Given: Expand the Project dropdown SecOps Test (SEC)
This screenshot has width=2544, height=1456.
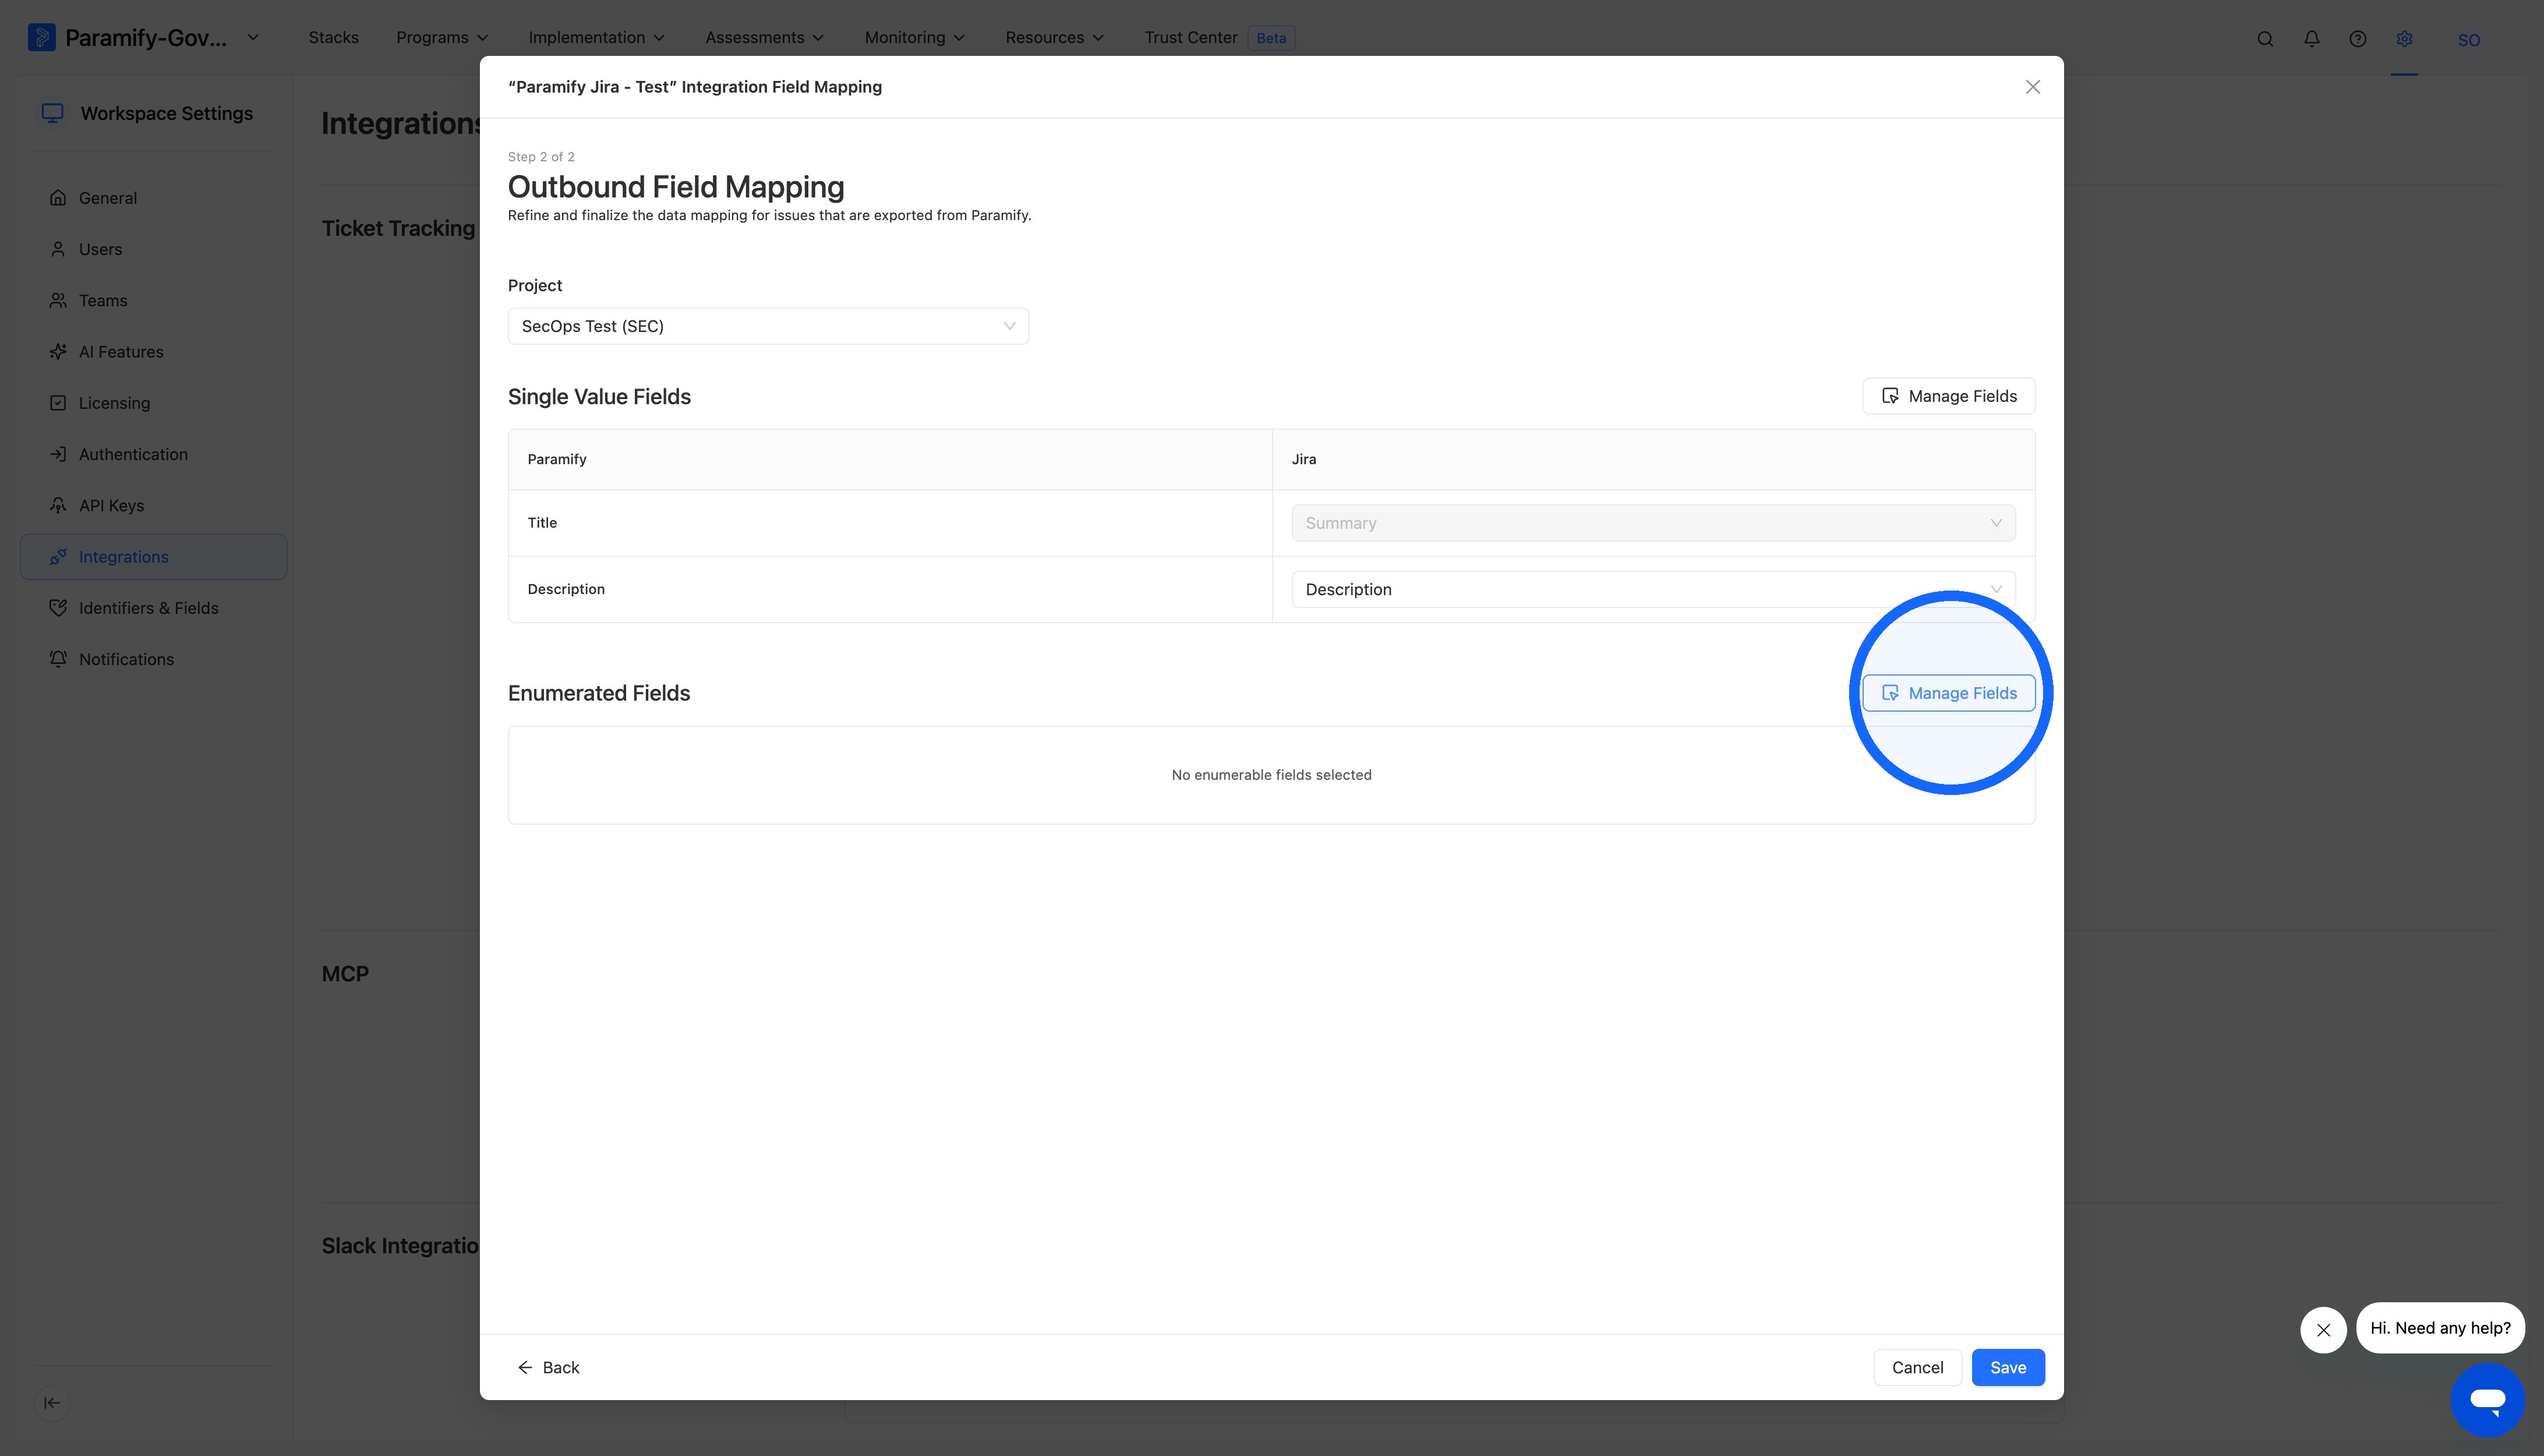Looking at the screenshot, I should point(768,326).
